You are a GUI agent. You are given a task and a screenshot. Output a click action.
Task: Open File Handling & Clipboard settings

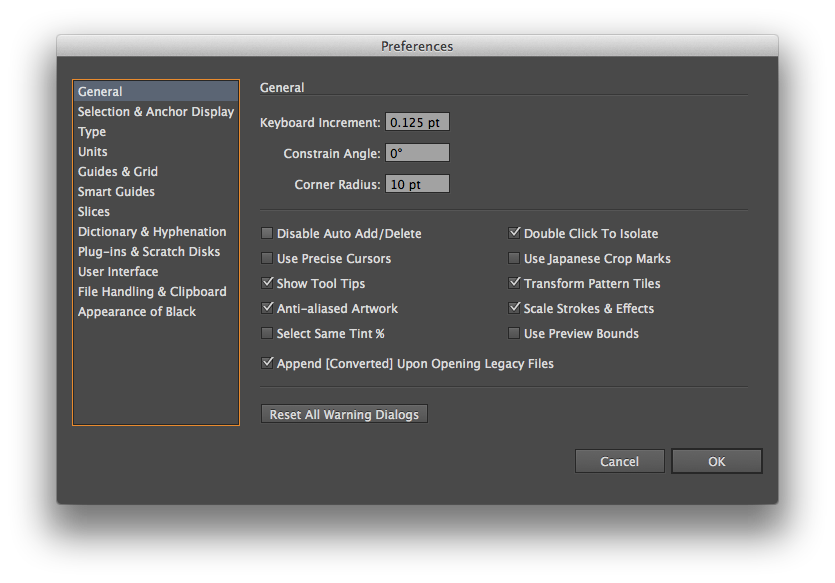point(155,292)
